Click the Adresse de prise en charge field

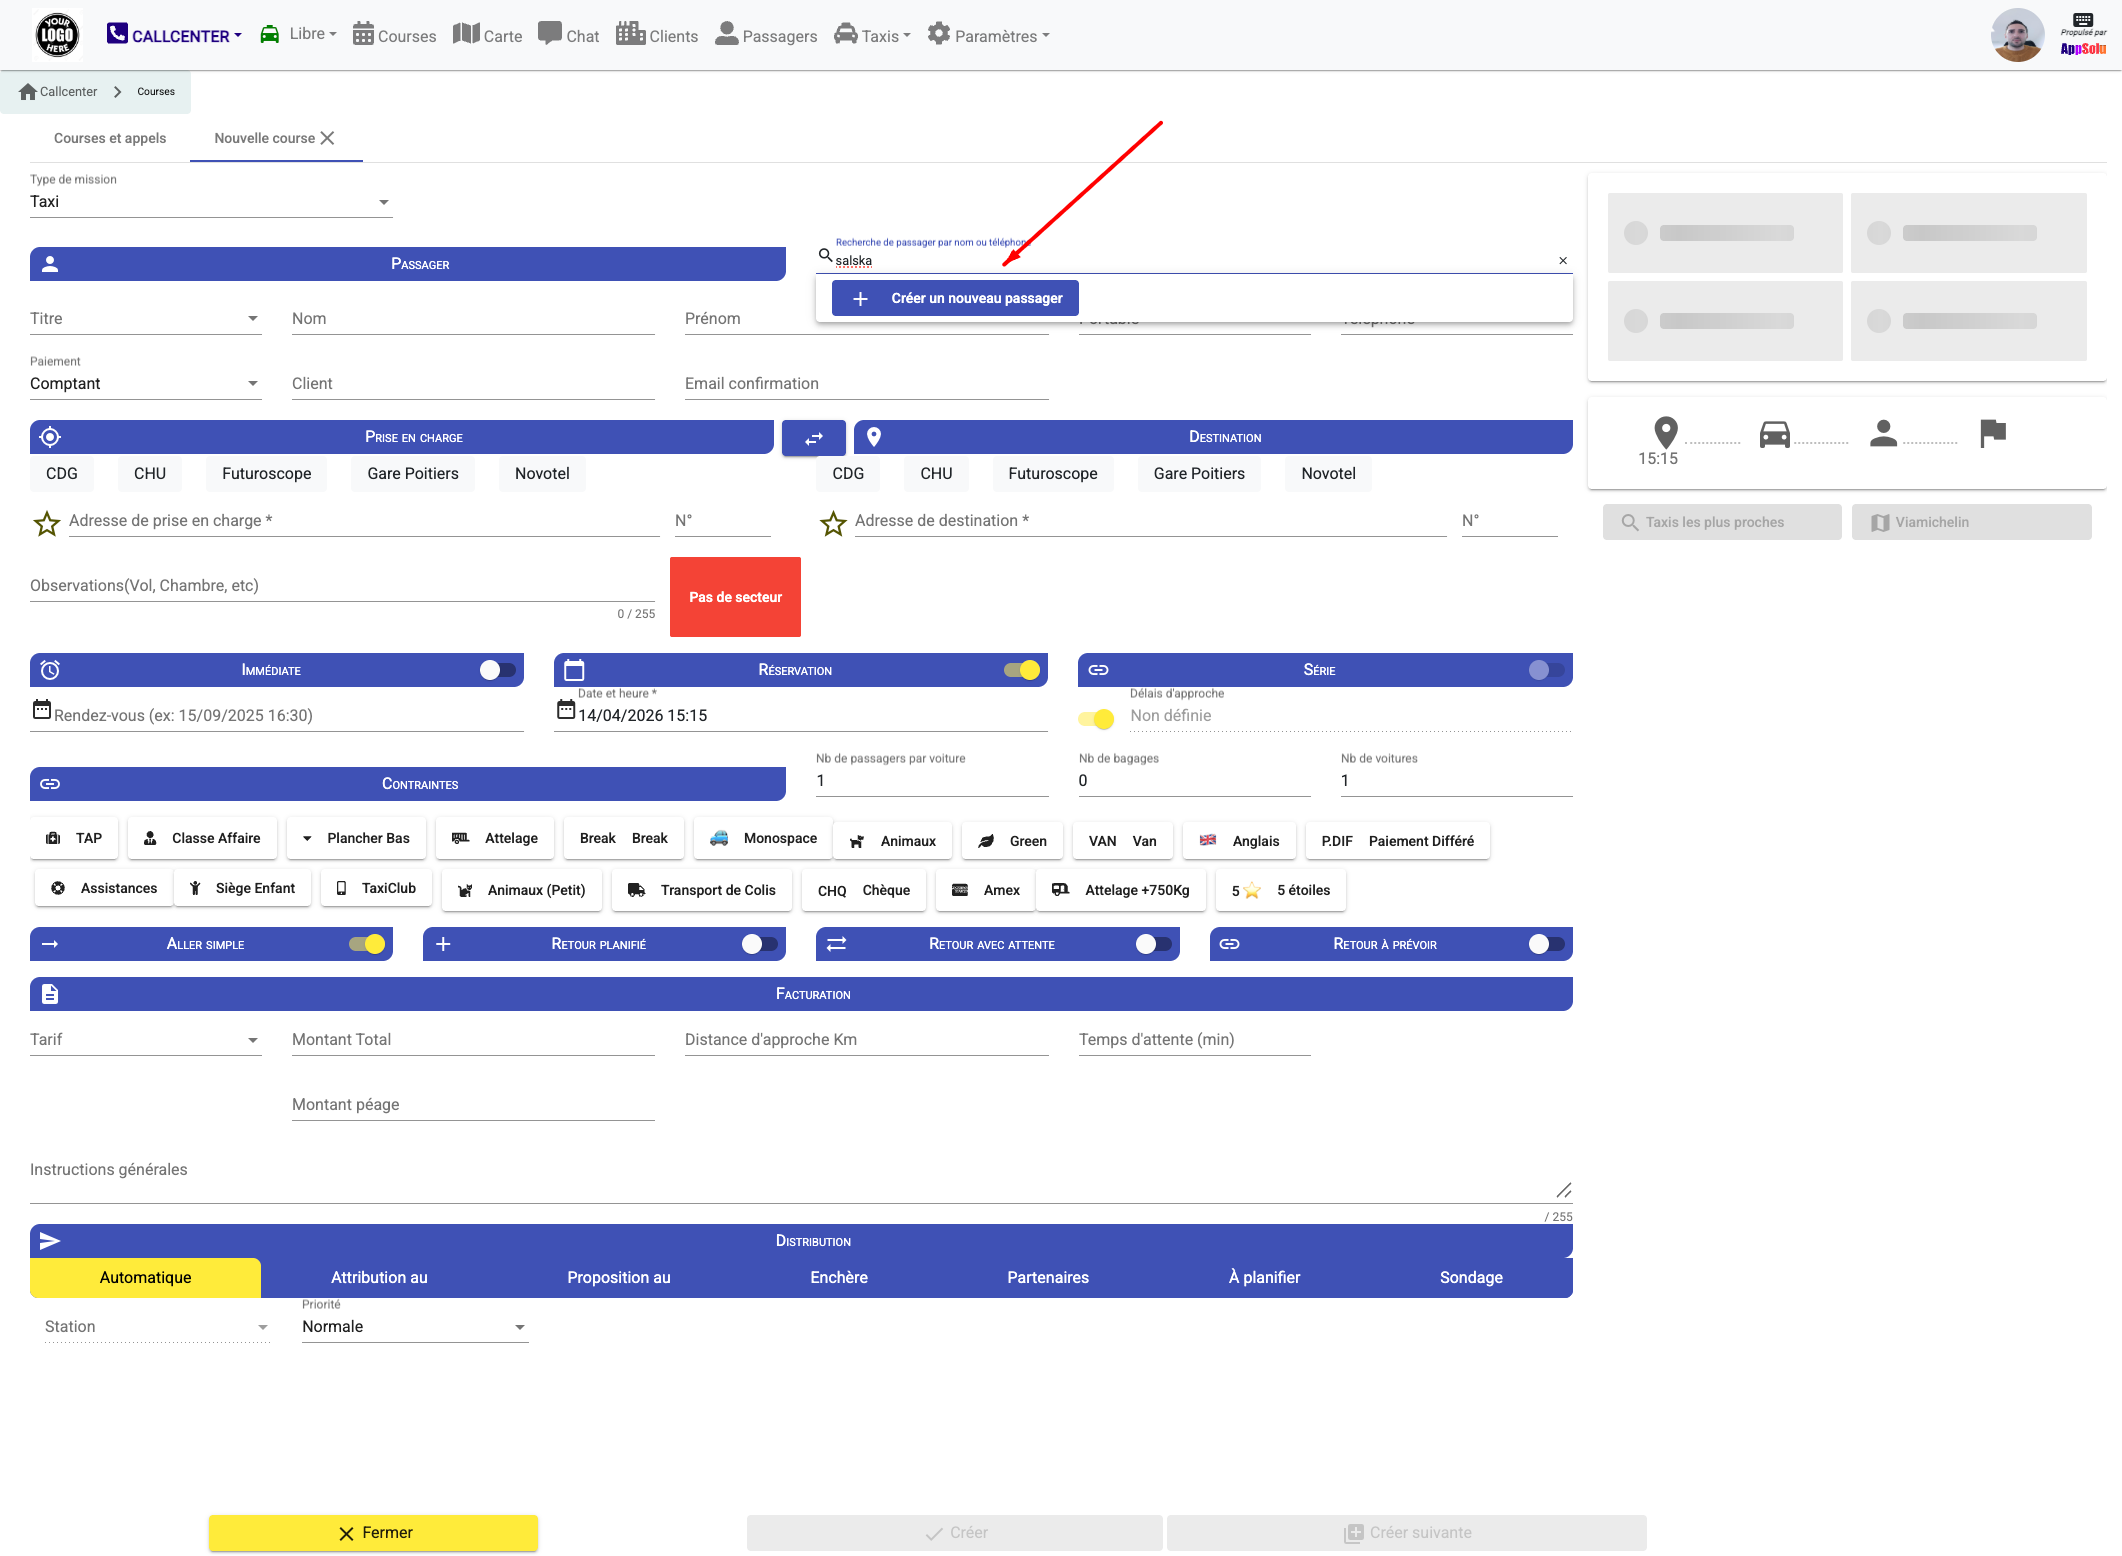tap(364, 521)
